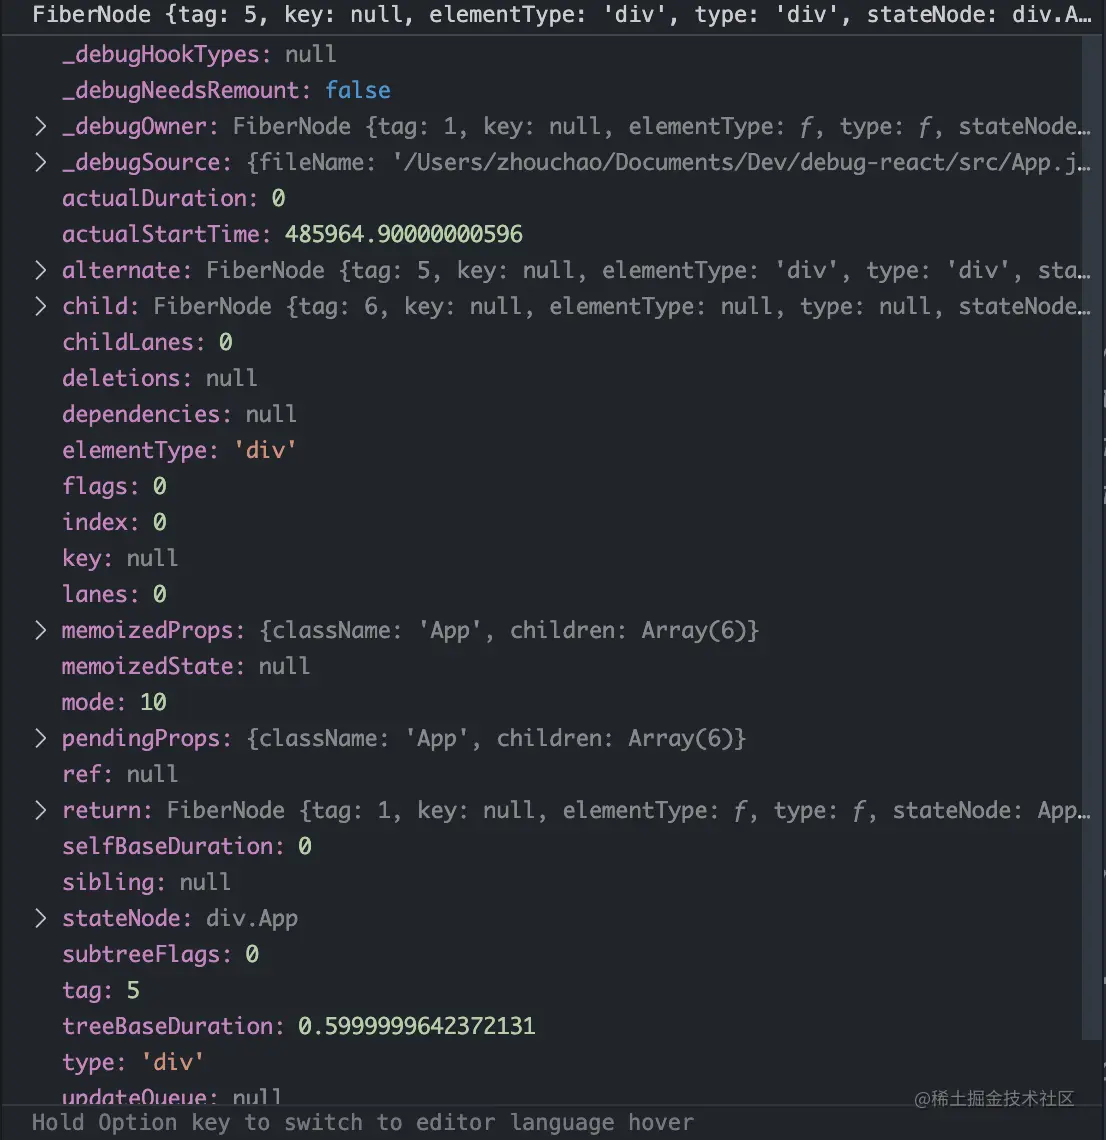This screenshot has width=1106, height=1140.
Task: Click the childLanes: 0 row
Action: click(148, 342)
